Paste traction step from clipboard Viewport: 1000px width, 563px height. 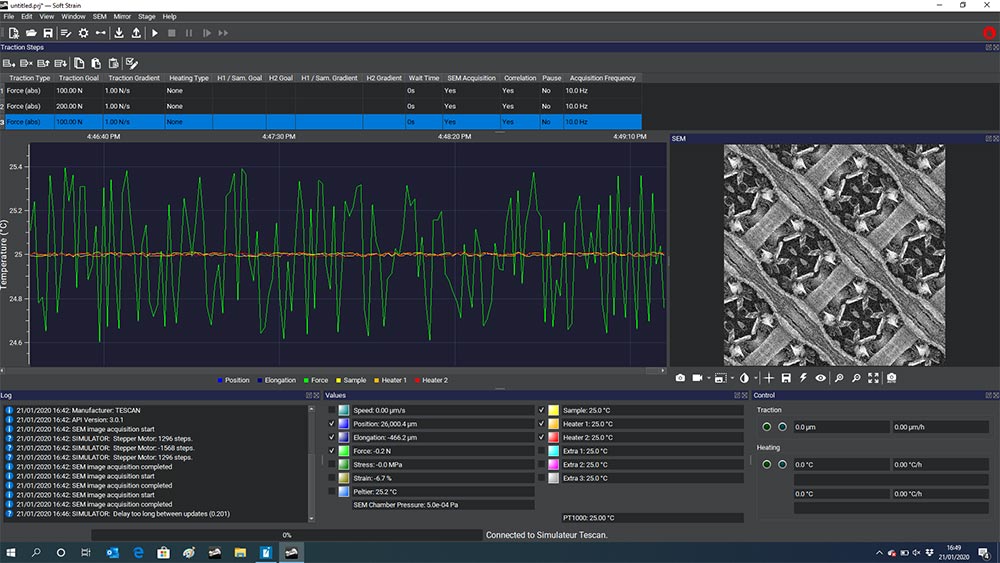click(96, 63)
